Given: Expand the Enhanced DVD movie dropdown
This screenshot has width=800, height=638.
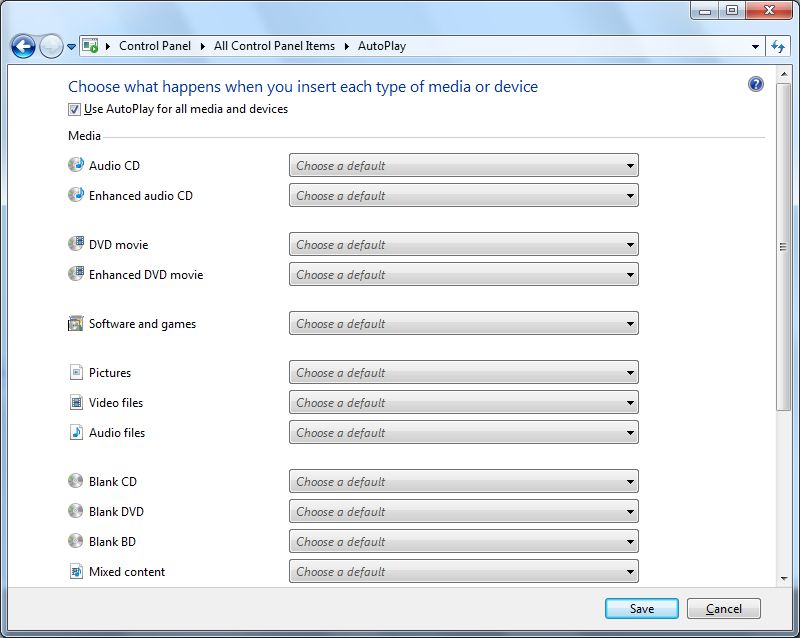Looking at the screenshot, I should [463, 274].
